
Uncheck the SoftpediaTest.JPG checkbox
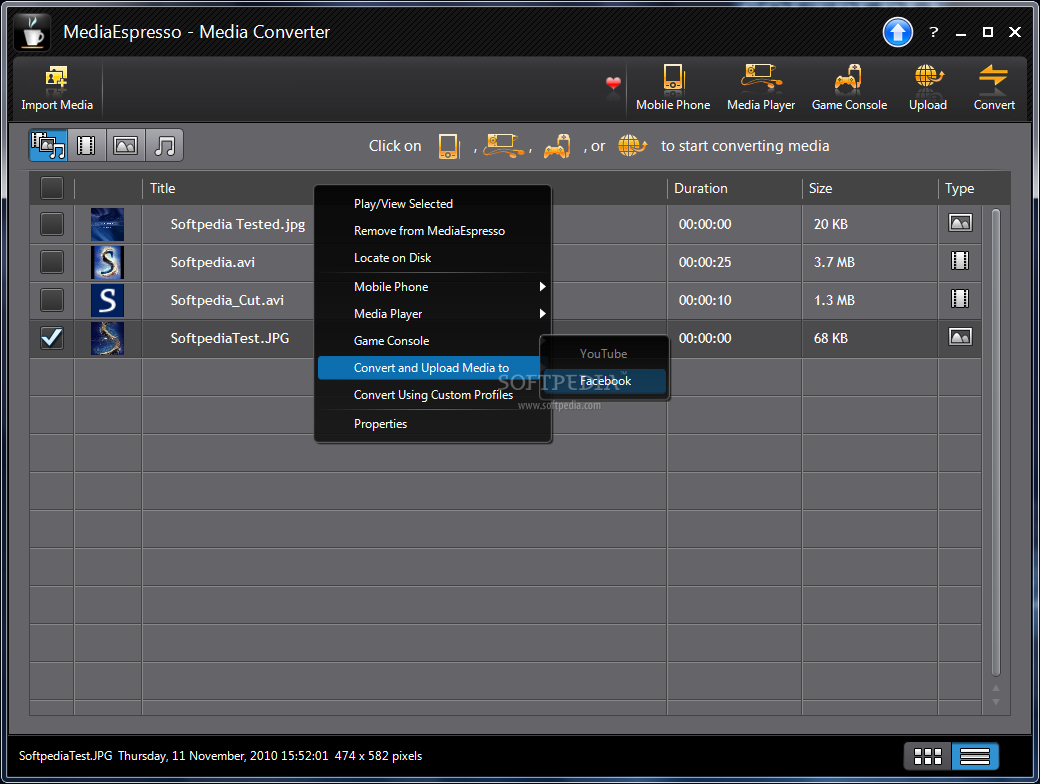click(x=52, y=338)
